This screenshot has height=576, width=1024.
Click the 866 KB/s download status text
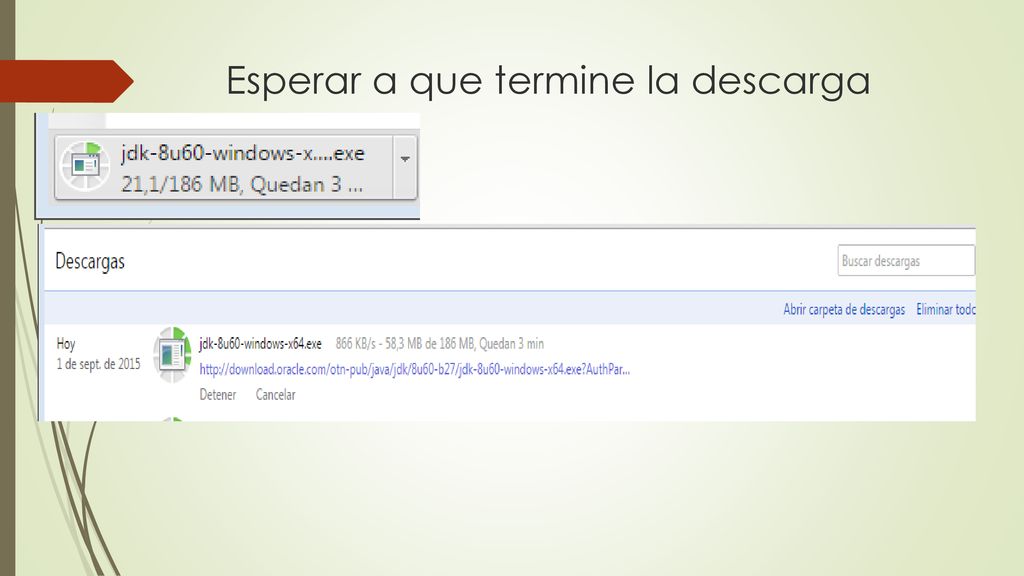pyautogui.click(x=440, y=344)
